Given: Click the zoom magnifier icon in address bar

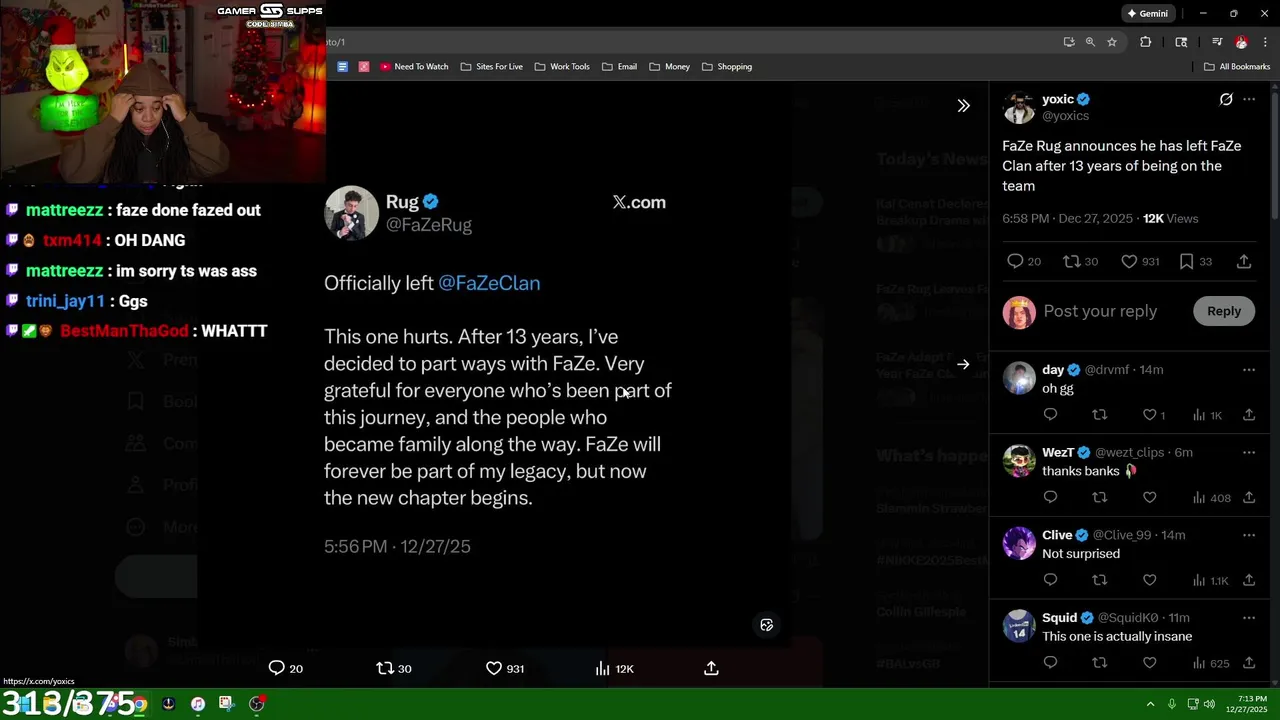Looking at the screenshot, I should pos(1090,42).
